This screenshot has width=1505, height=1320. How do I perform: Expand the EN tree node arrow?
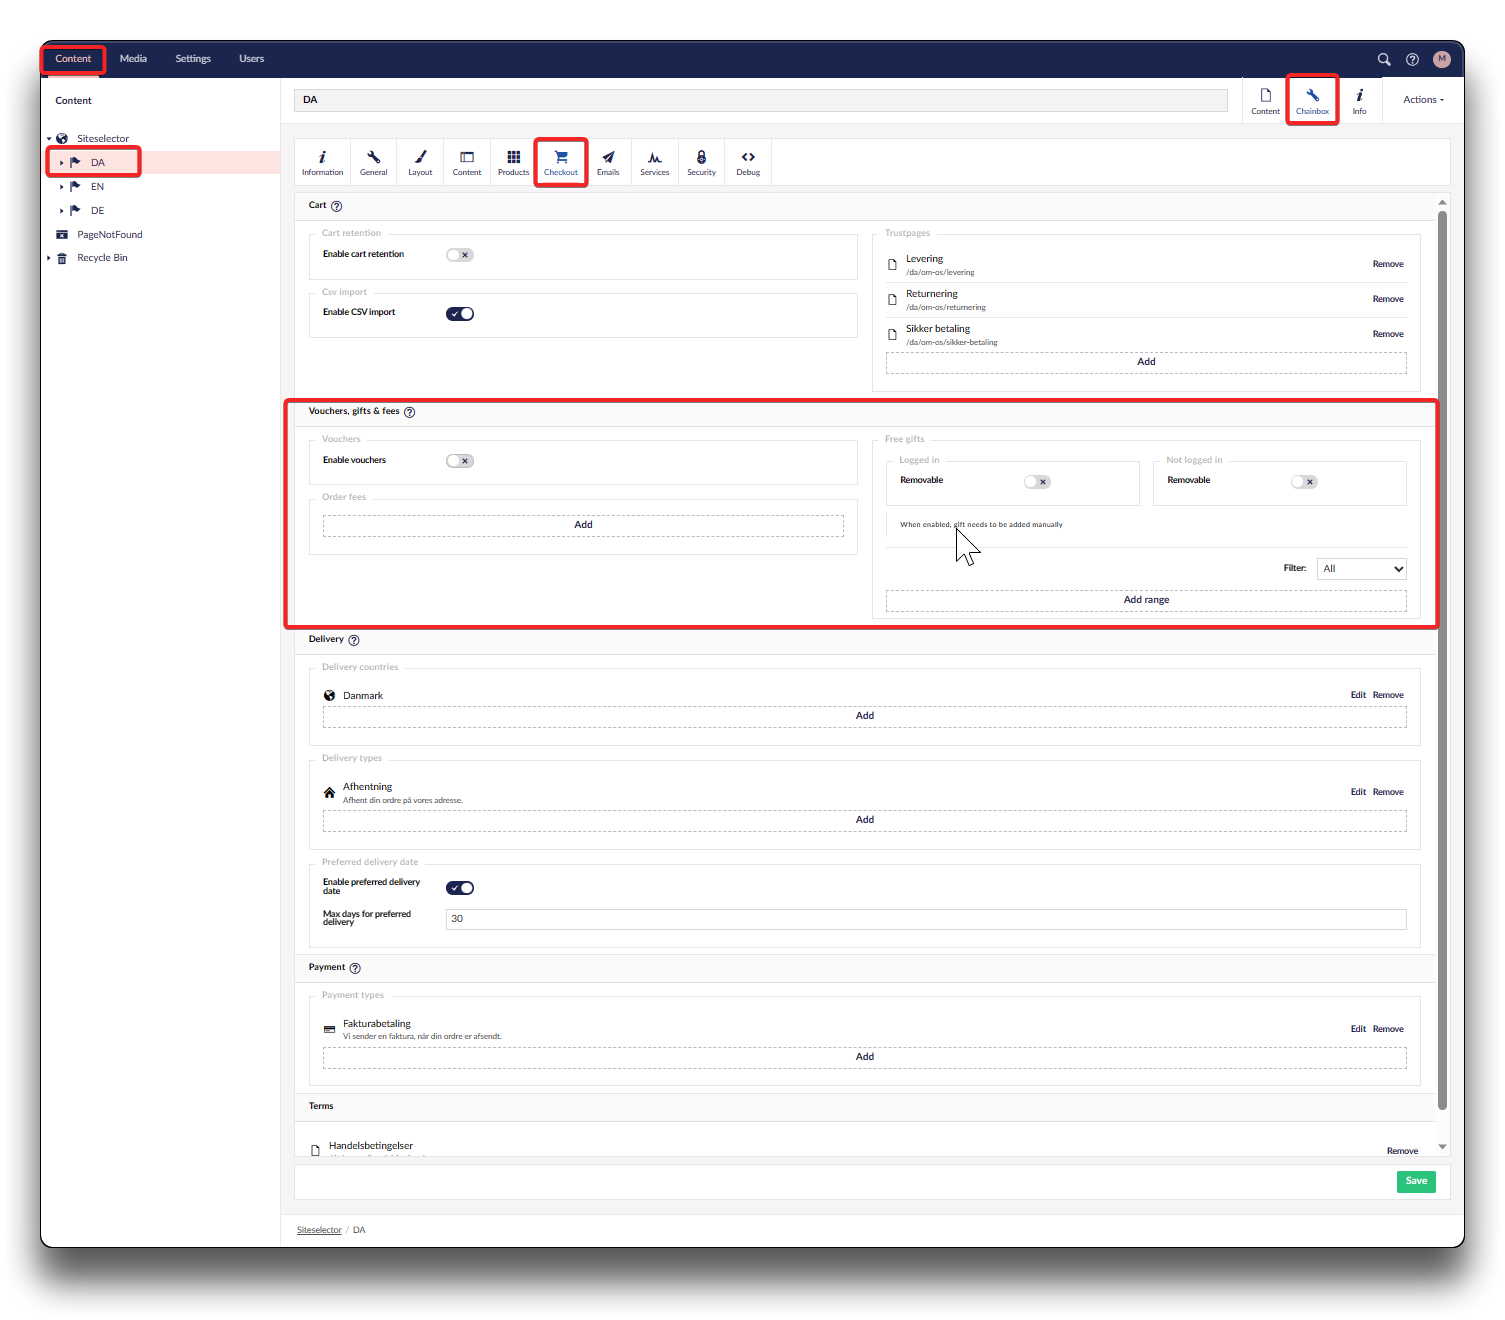(61, 187)
